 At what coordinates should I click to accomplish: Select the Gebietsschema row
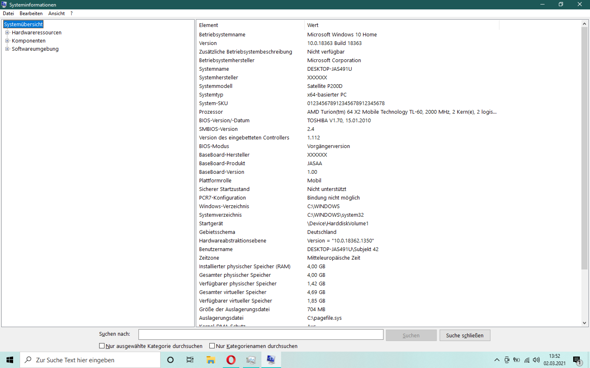[348, 232]
